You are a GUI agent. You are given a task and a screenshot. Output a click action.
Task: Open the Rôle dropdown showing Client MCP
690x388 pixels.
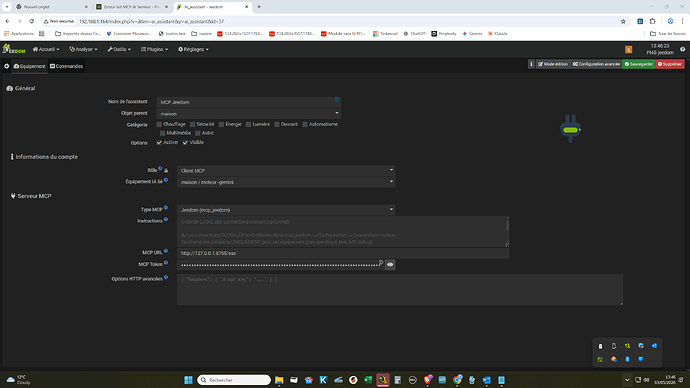coord(286,171)
